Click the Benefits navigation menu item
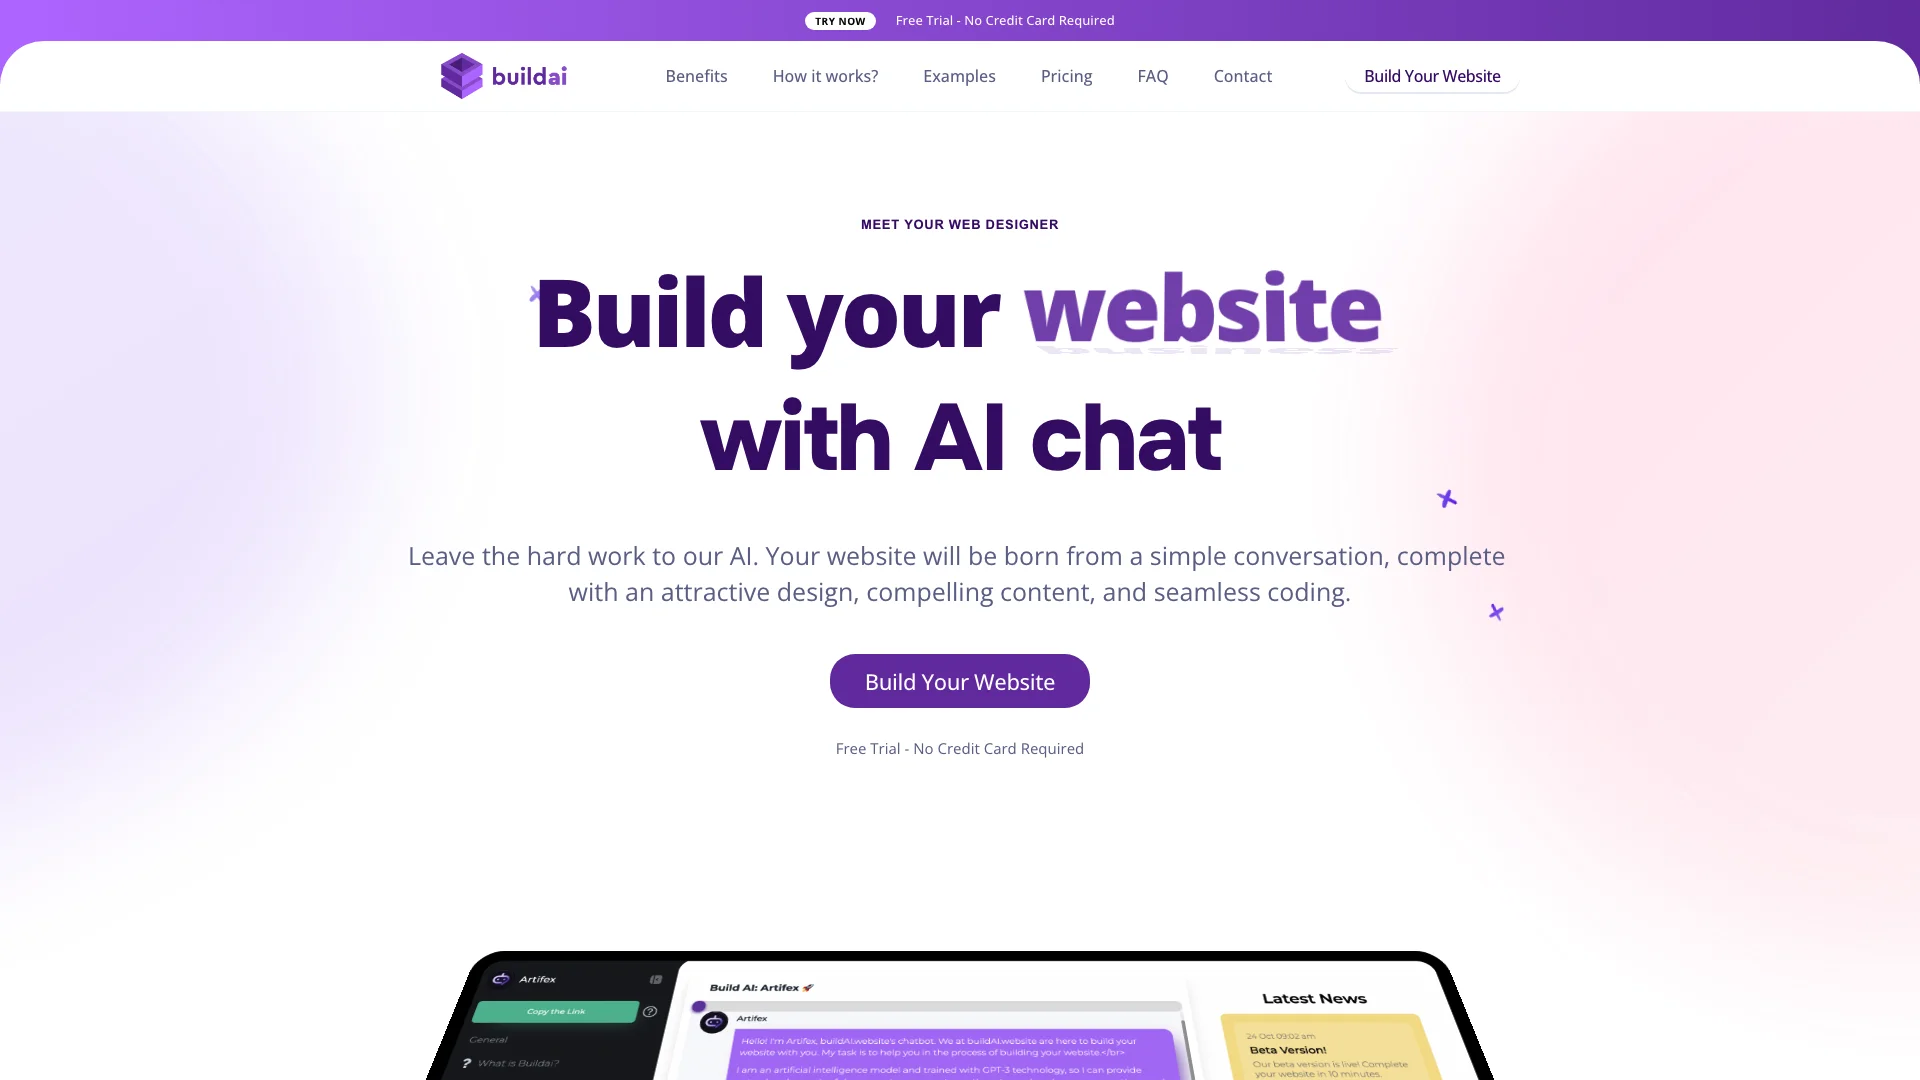 click(696, 75)
